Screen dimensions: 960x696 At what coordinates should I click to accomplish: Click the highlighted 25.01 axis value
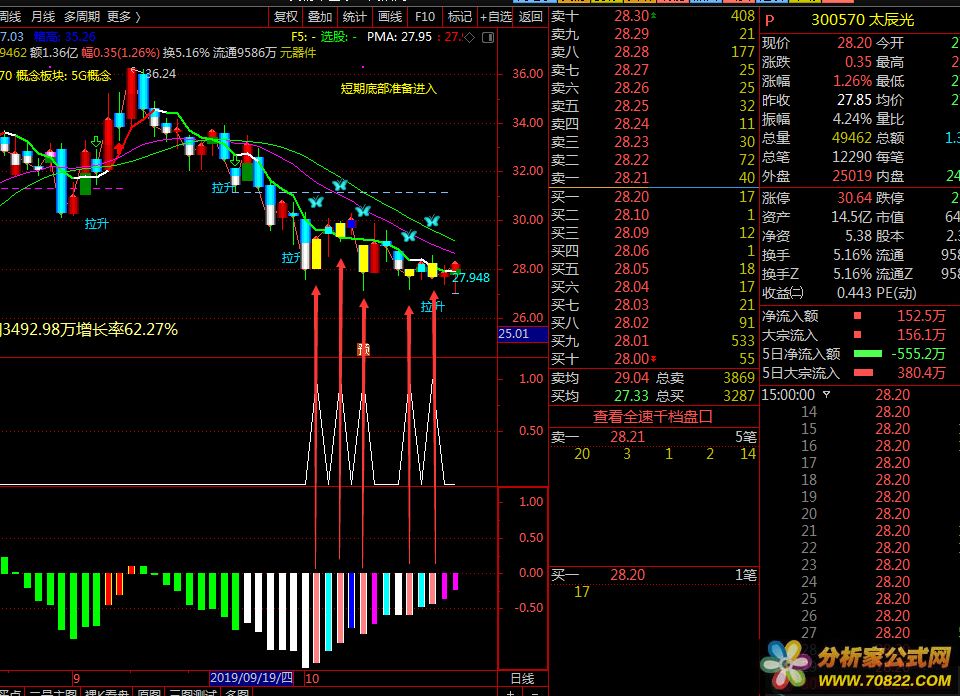point(522,334)
